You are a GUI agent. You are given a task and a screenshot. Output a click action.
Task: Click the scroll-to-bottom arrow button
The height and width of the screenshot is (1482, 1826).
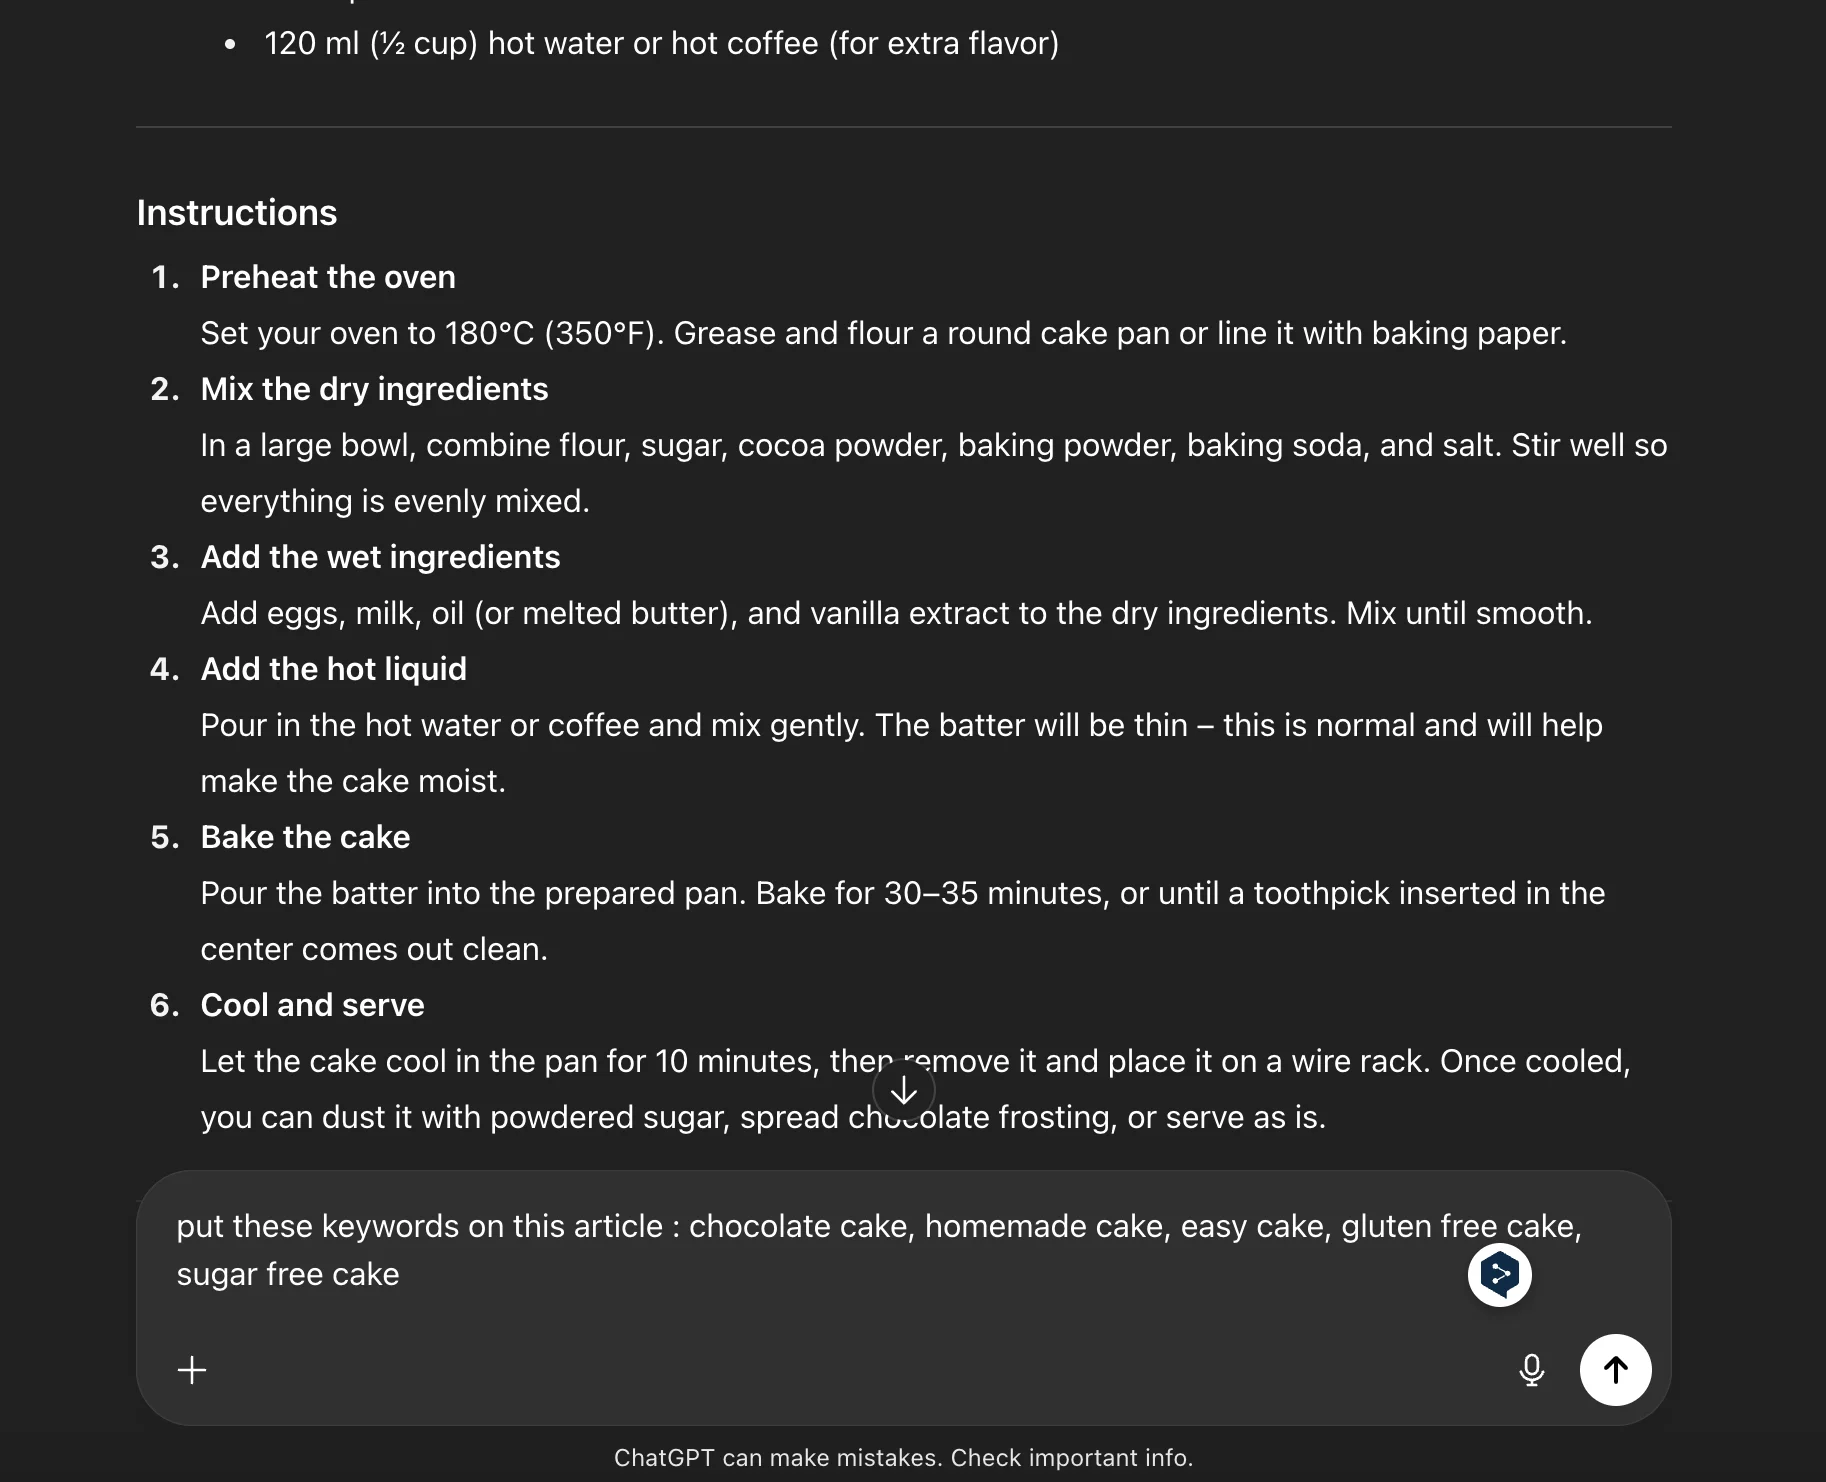tap(903, 1089)
